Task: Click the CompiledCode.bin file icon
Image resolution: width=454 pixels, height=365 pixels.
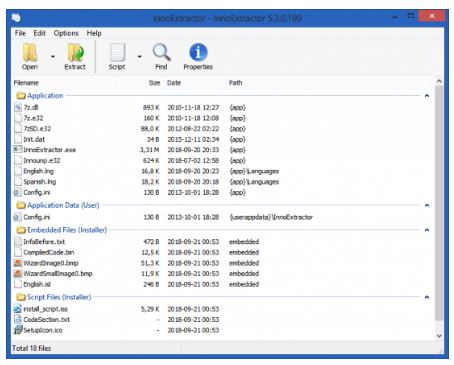Action: (18, 252)
